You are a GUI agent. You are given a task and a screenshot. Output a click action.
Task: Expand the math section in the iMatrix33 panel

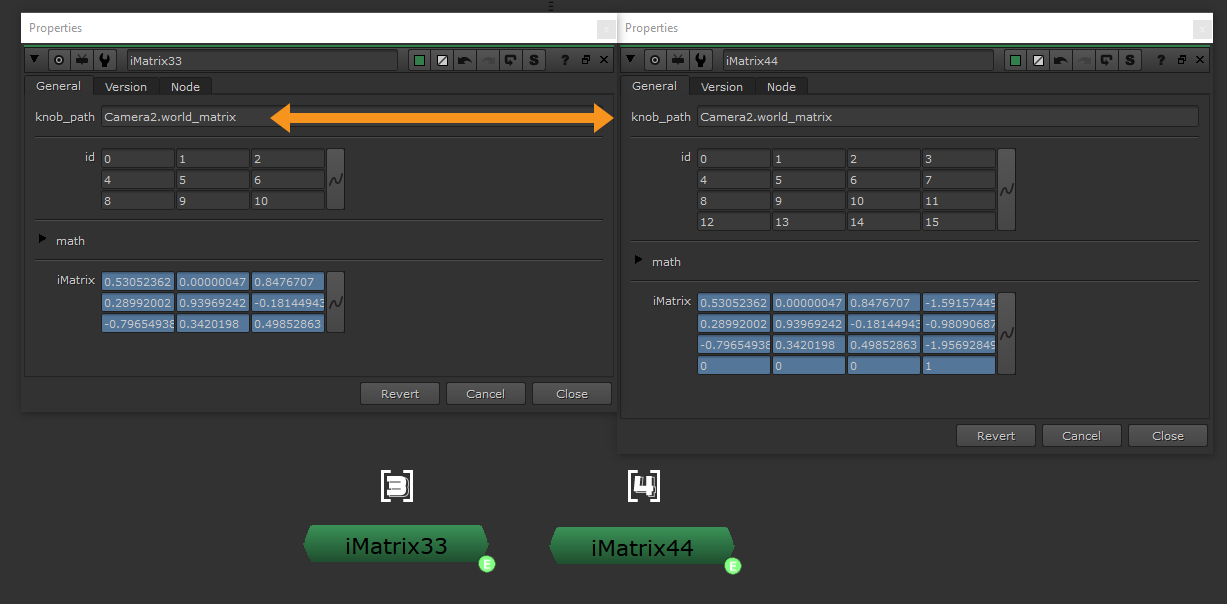(x=44, y=241)
